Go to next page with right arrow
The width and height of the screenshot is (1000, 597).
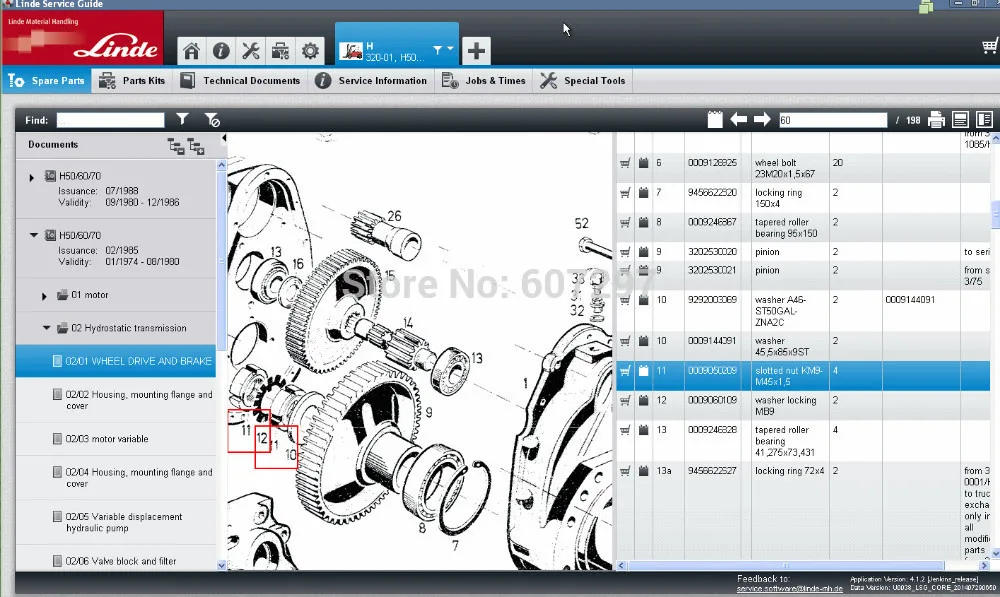coord(762,119)
